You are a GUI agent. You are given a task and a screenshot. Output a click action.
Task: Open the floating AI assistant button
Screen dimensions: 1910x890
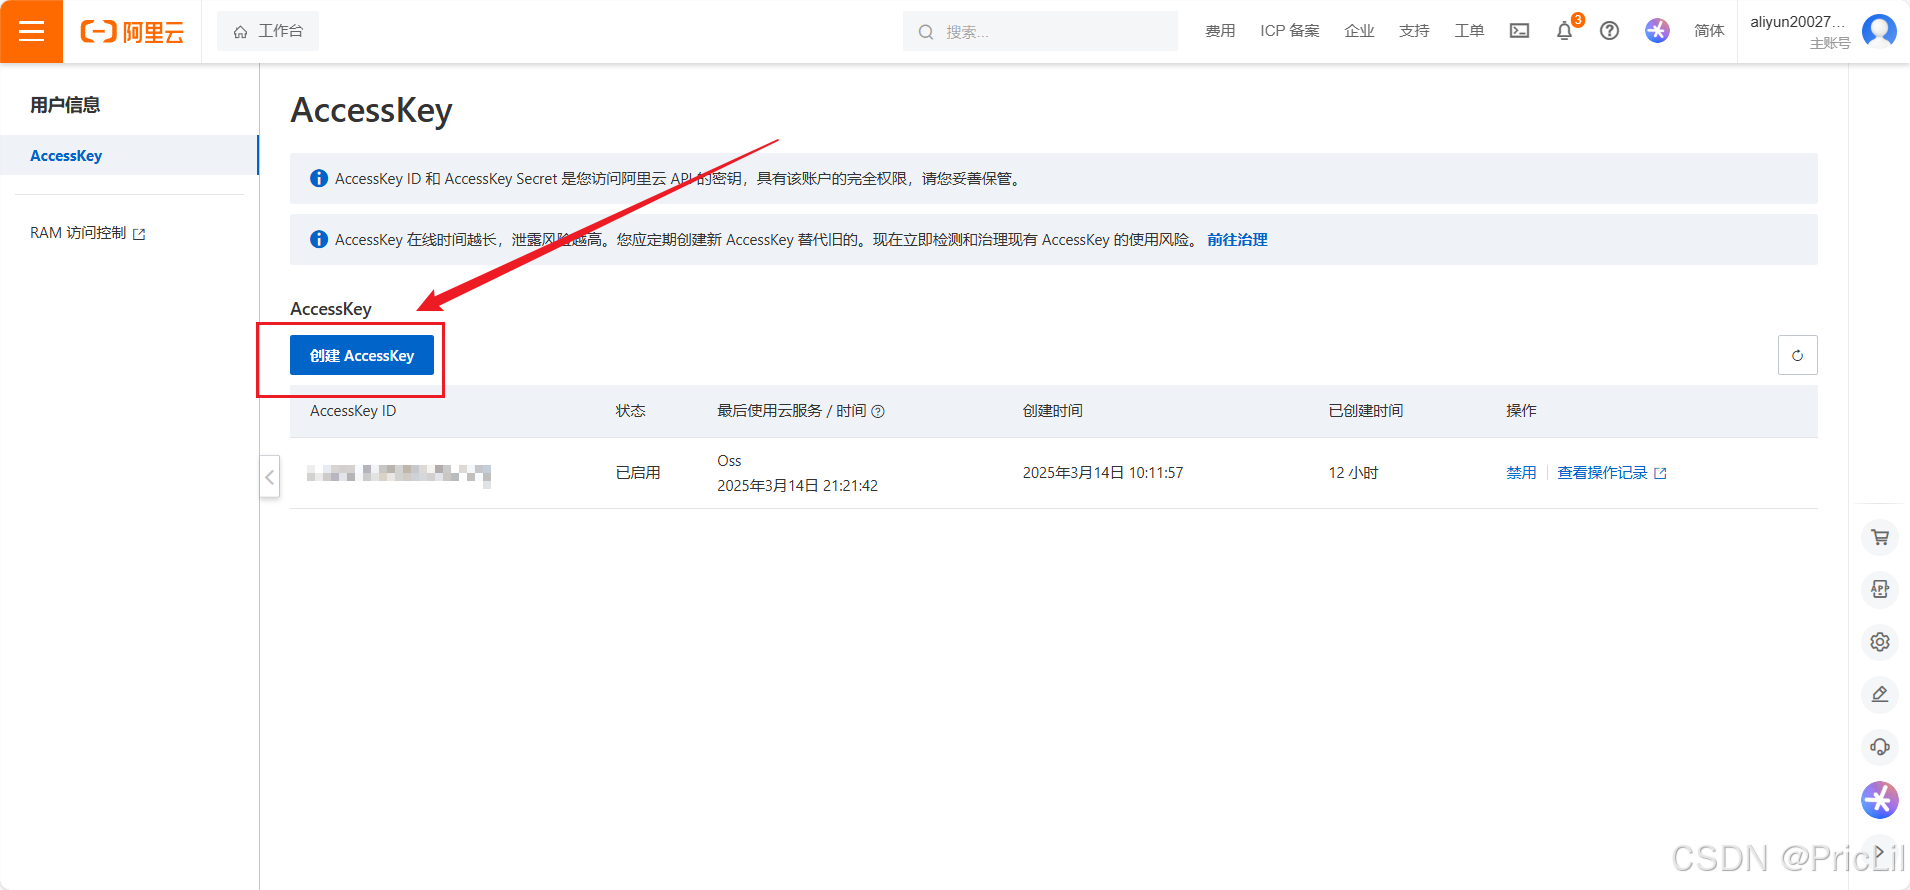(x=1880, y=799)
